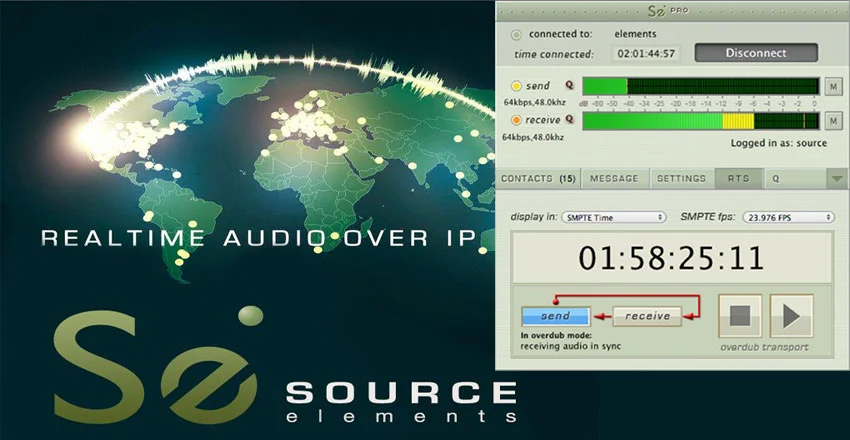Select the RTS tab

coord(739,178)
